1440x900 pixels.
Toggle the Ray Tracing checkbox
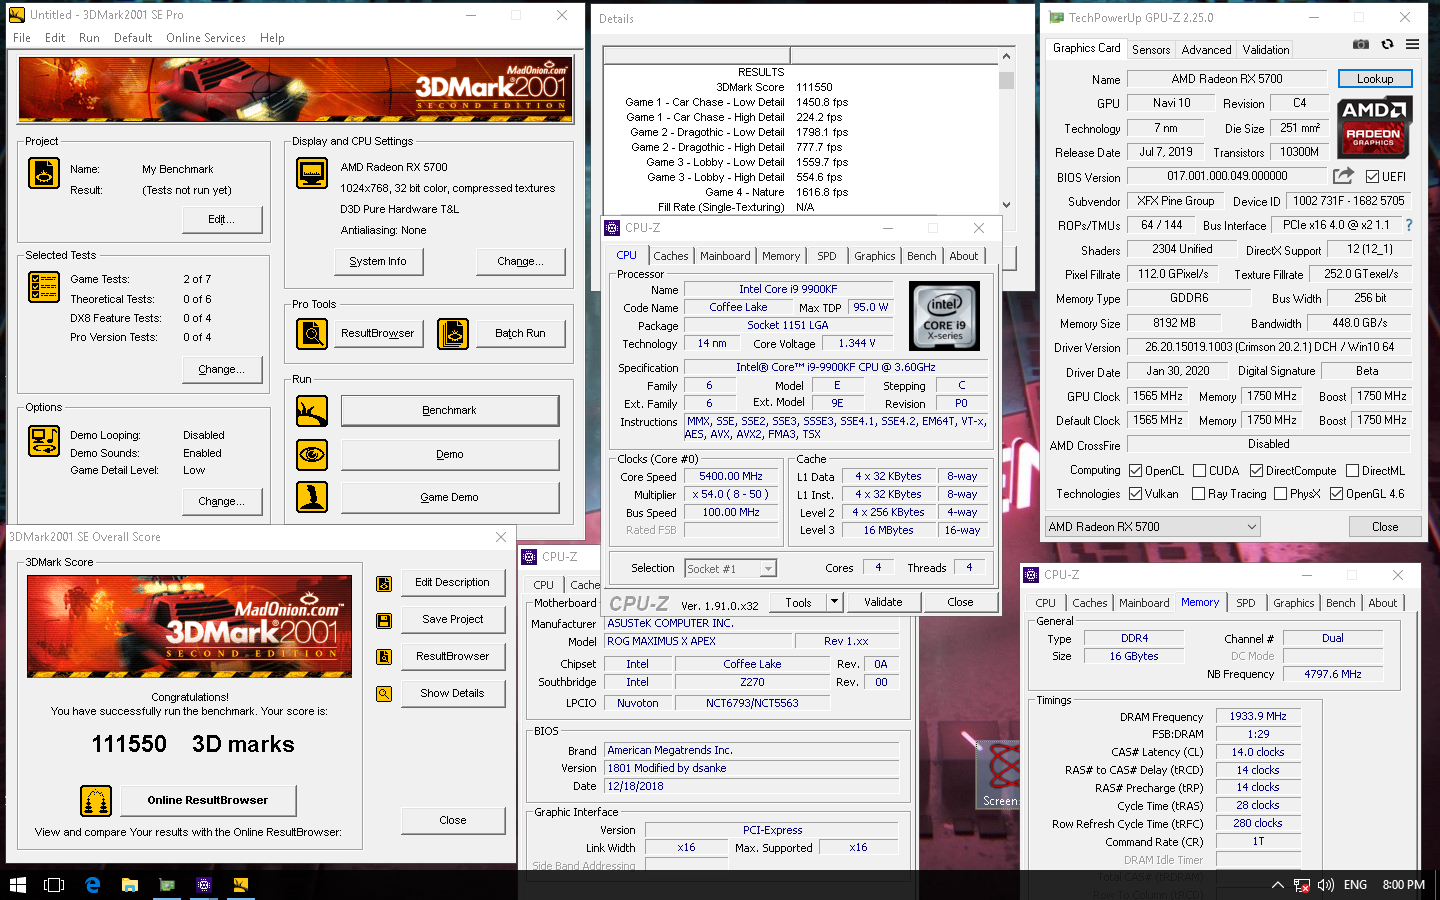[1198, 494]
